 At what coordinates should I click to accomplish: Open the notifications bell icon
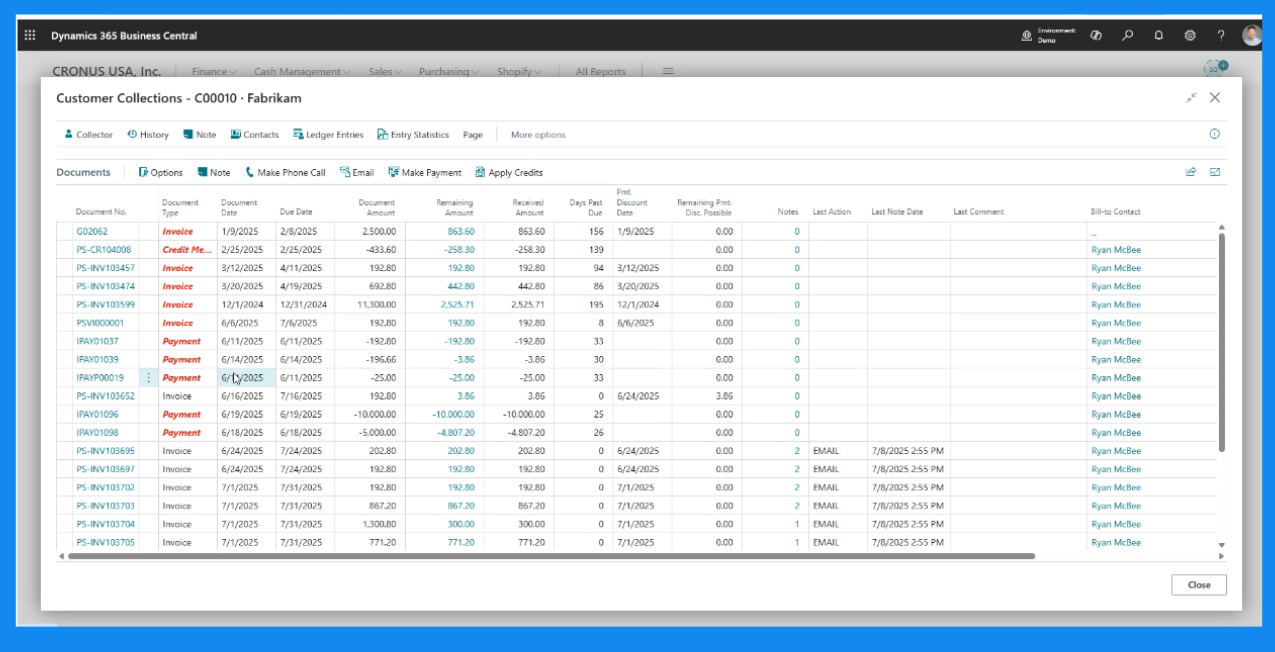(1159, 36)
